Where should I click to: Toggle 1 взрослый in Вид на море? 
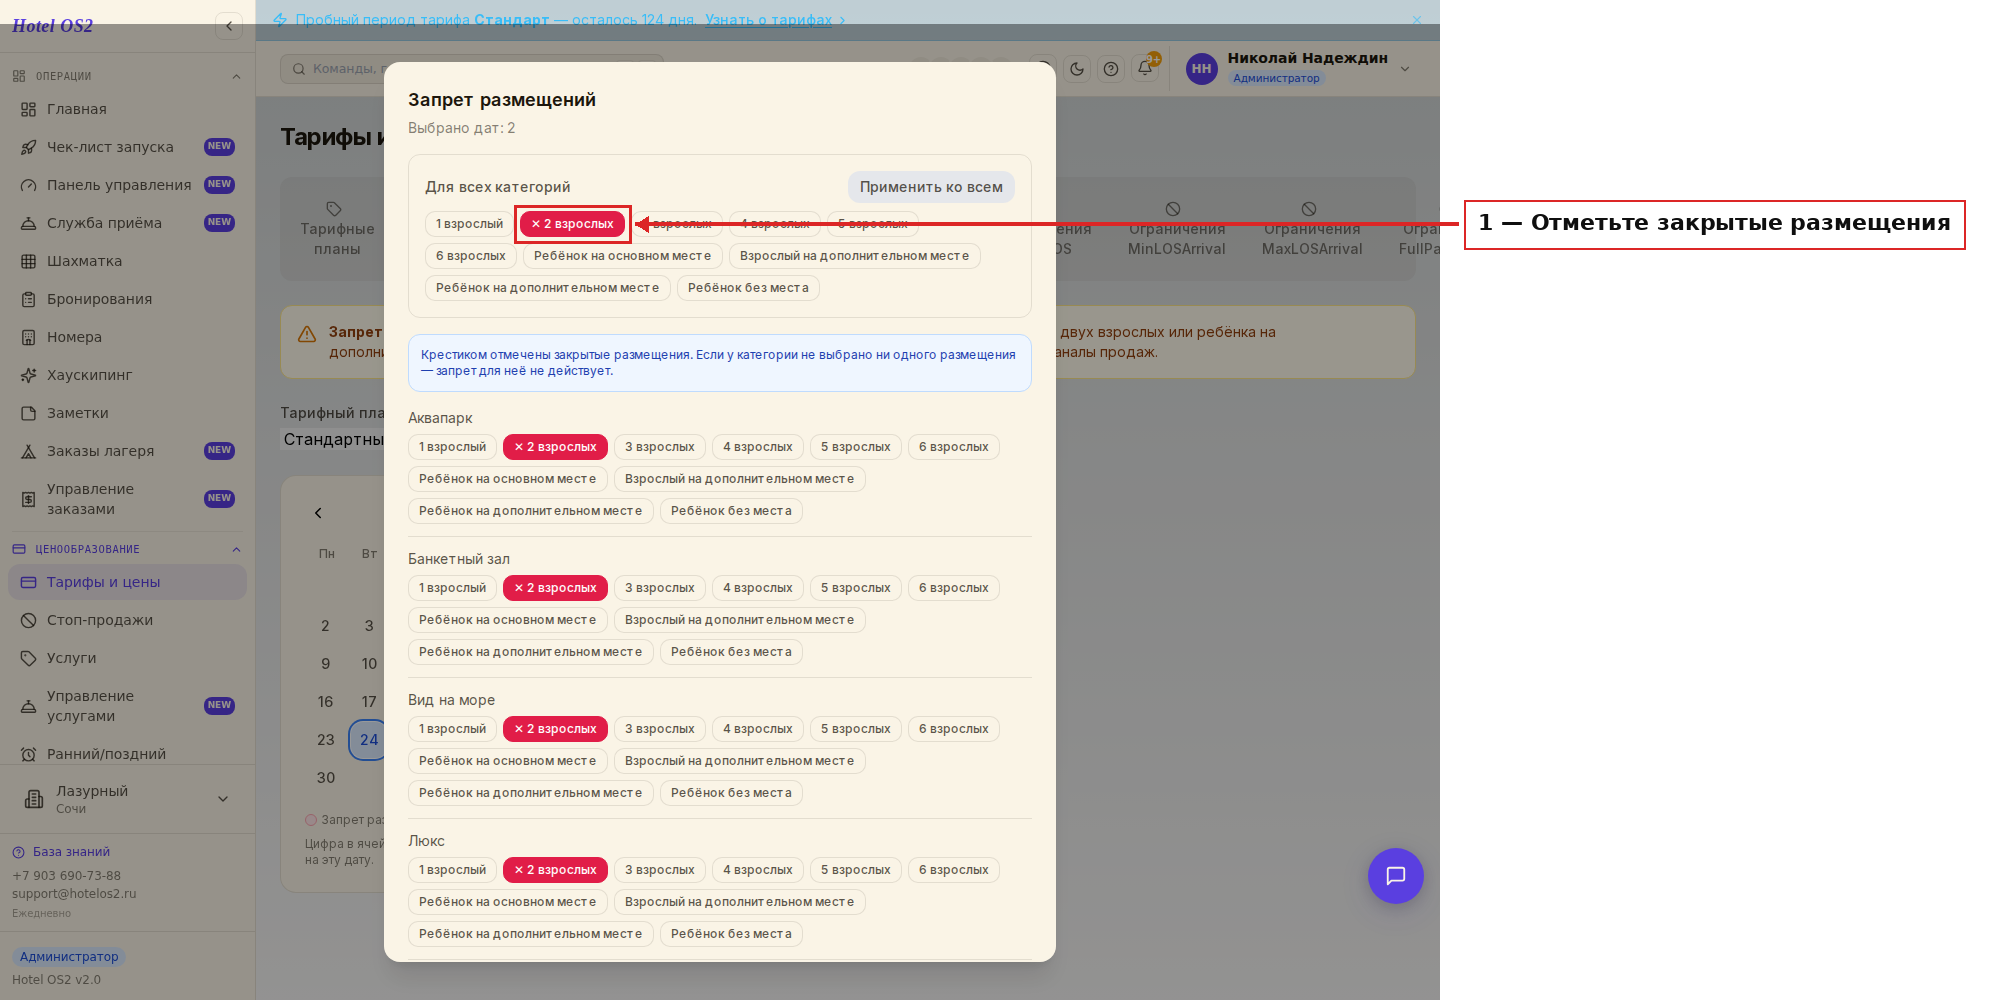coord(452,729)
